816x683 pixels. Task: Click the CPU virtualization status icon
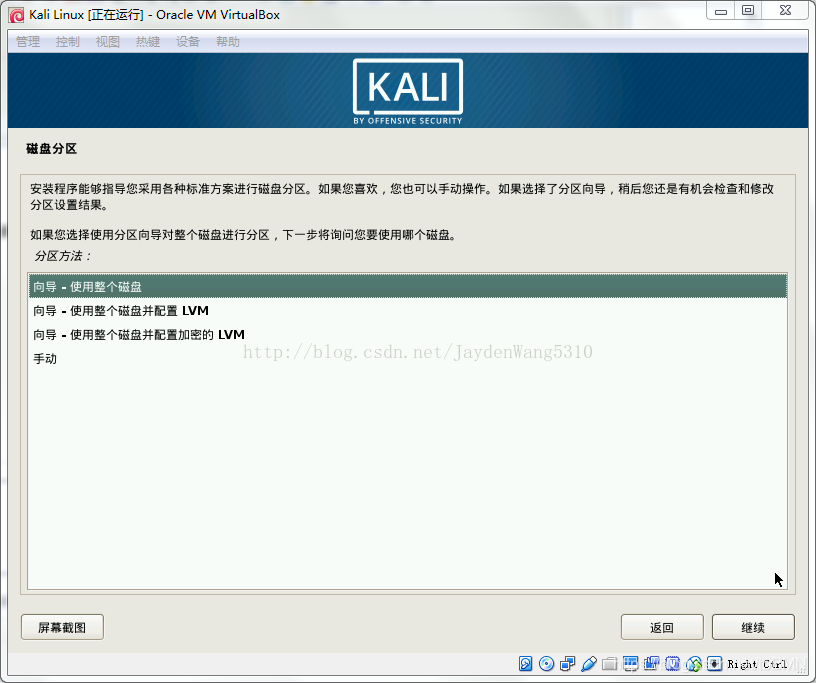click(x=672, y=664)
